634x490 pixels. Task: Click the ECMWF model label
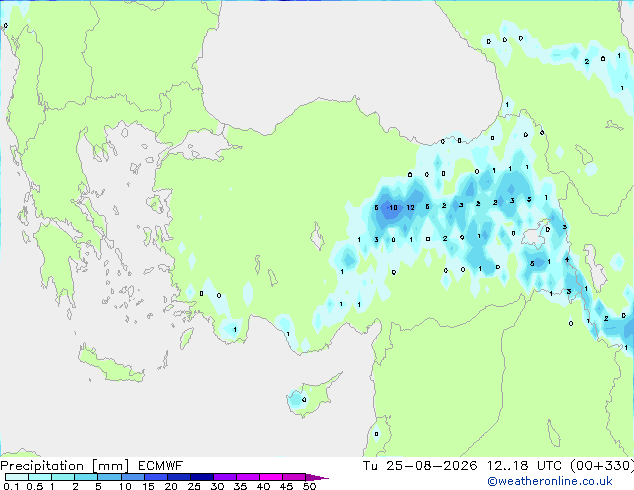point(161,466)
